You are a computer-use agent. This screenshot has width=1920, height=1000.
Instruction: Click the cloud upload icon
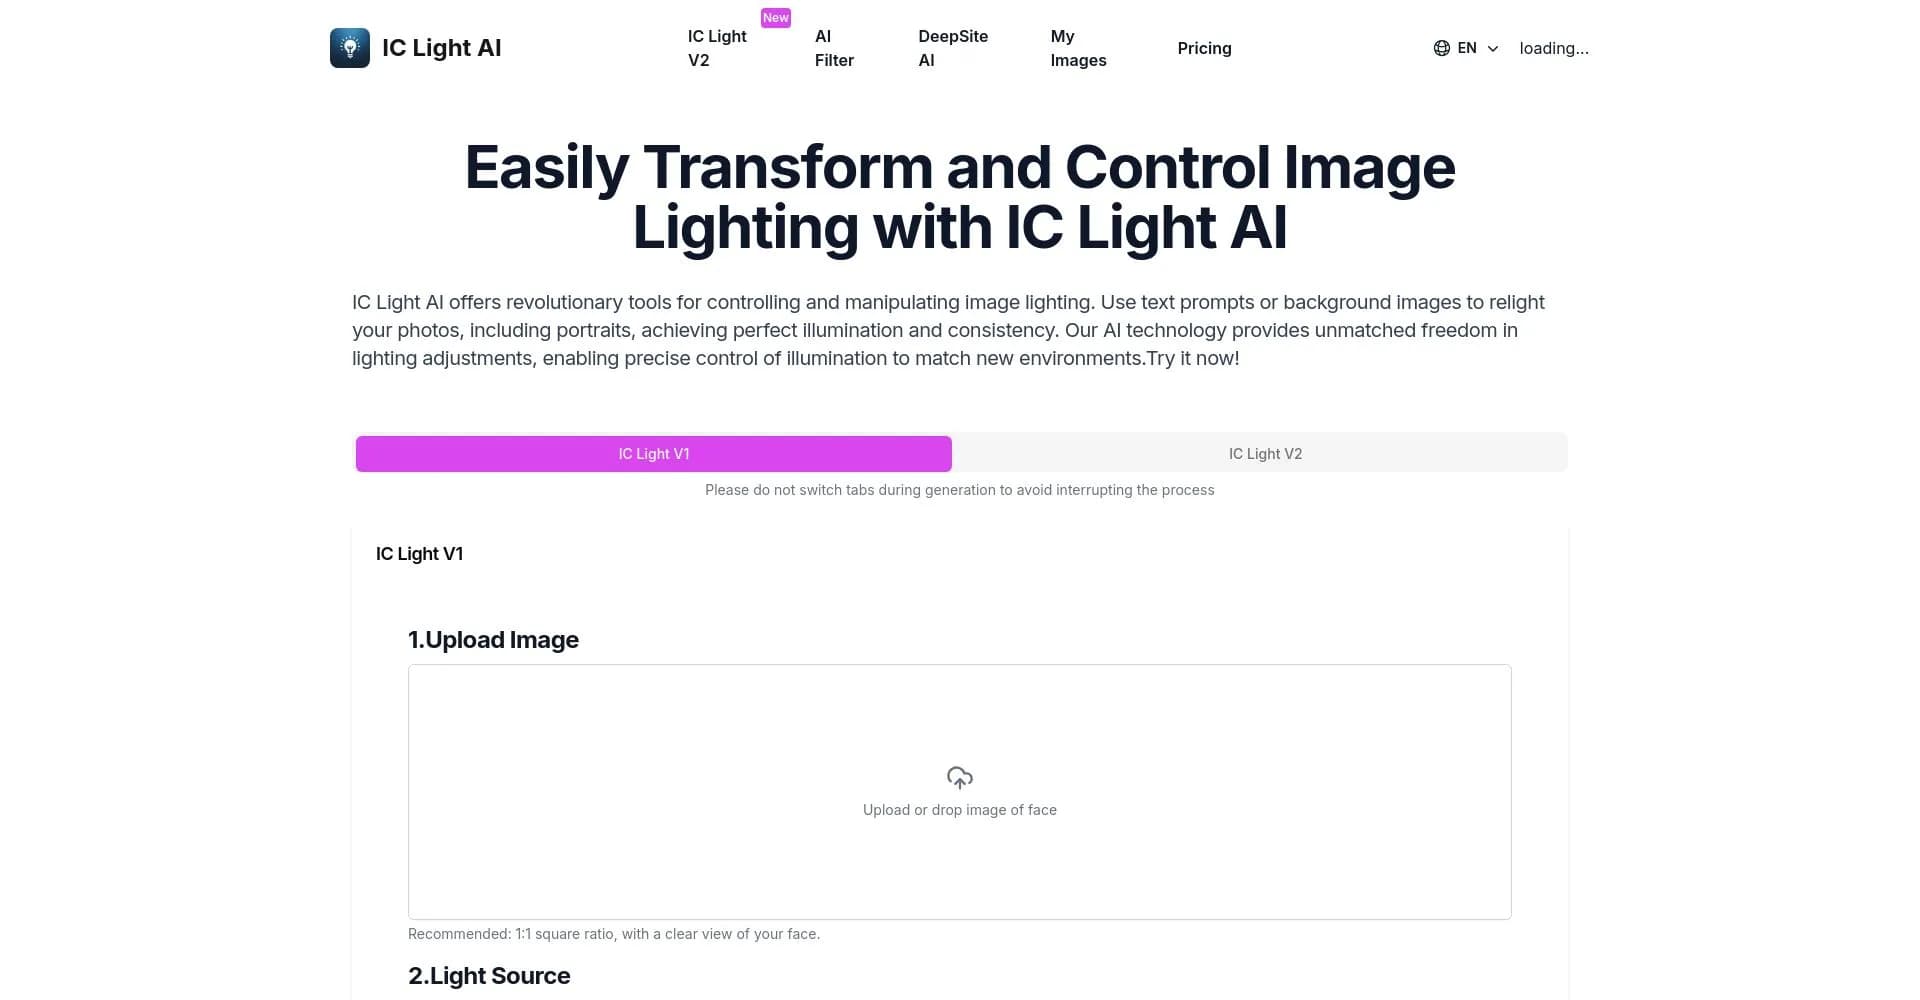click(x=959, y=778)
